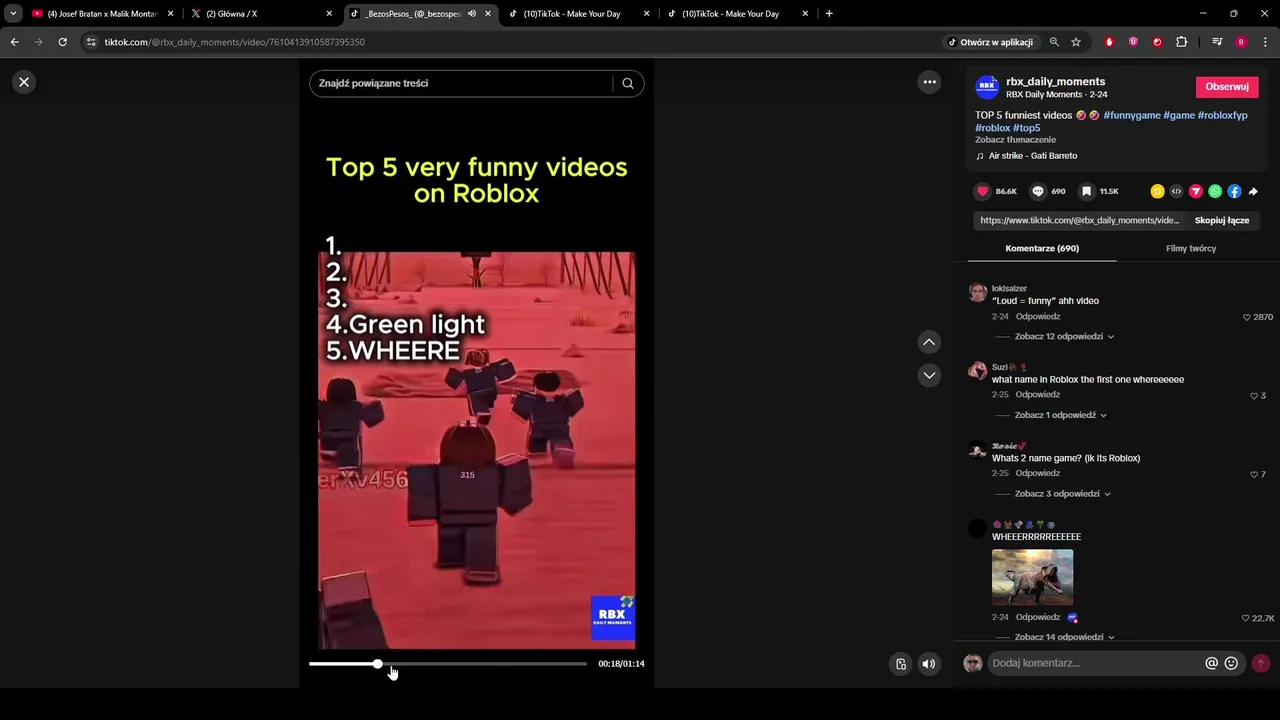Go to previous video with up arrow
The height and width of the screenshot is (720, 1280).
tap(929, 342)
